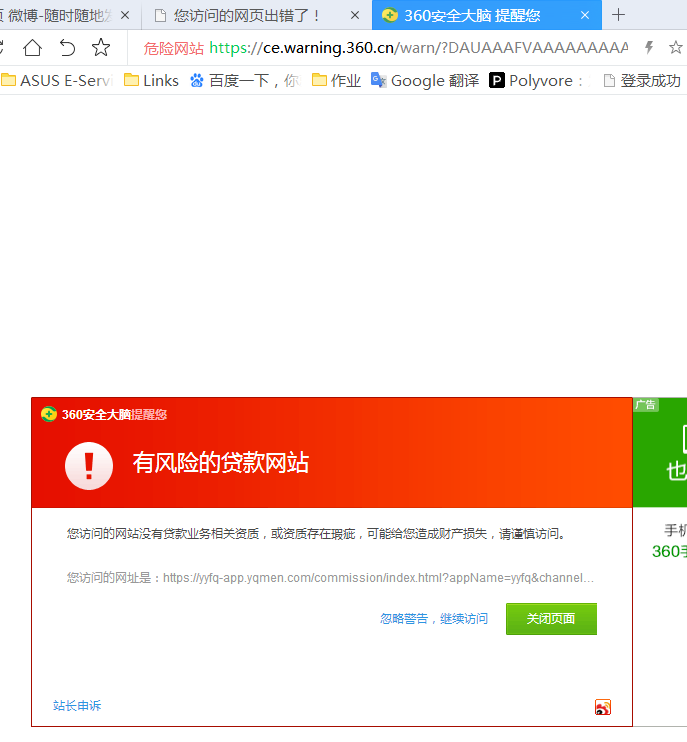
Task: Click 忽略警告，继续访问 link
Action: [433, 618]
